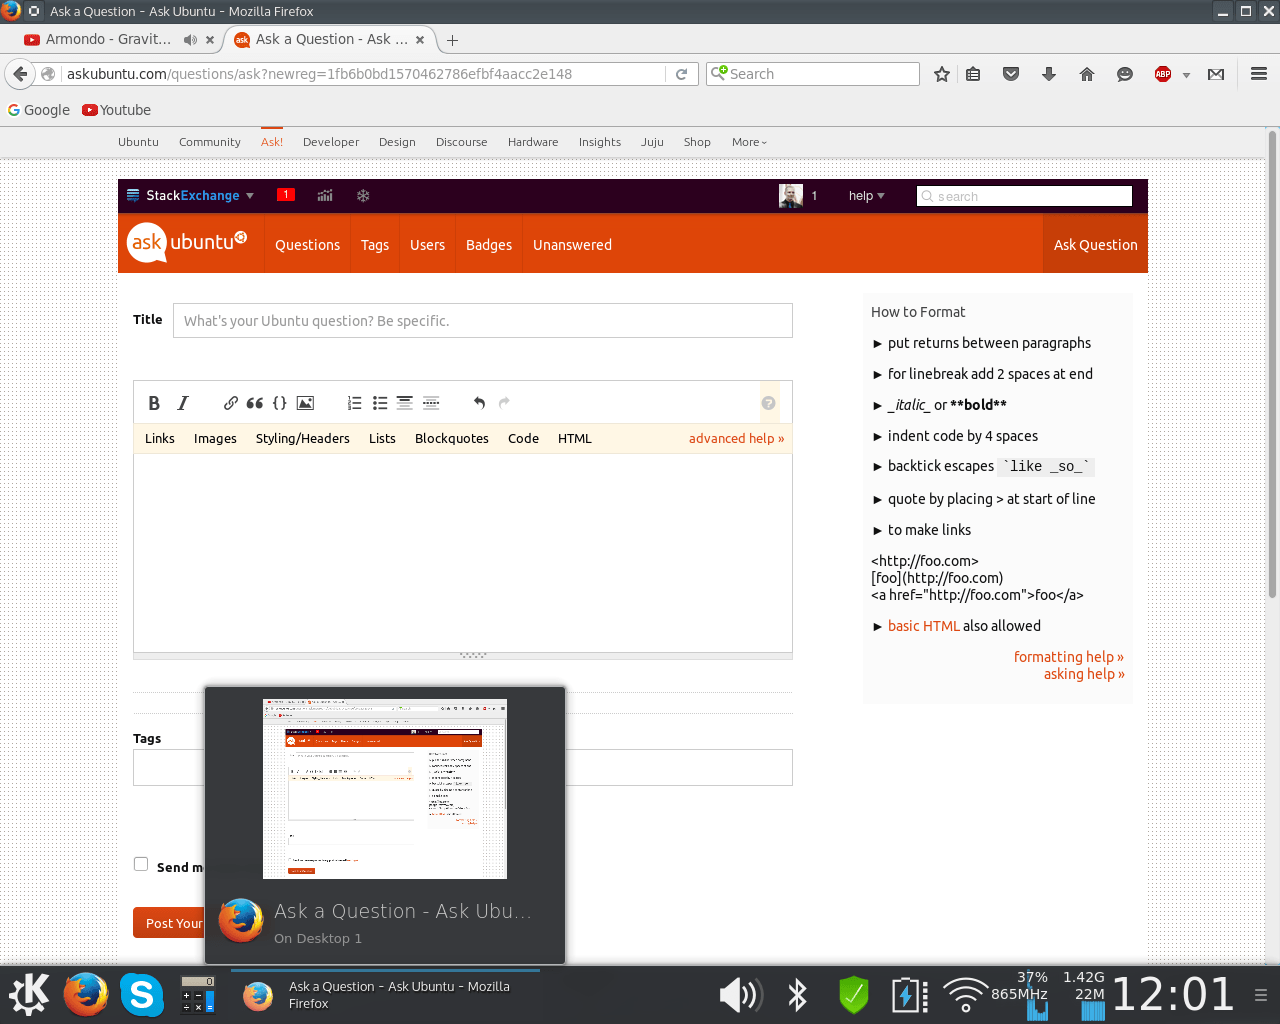Switch to the Blockquotes formatting tab
Viewport: 1280px width, 1024px height.
coord(451,438)
